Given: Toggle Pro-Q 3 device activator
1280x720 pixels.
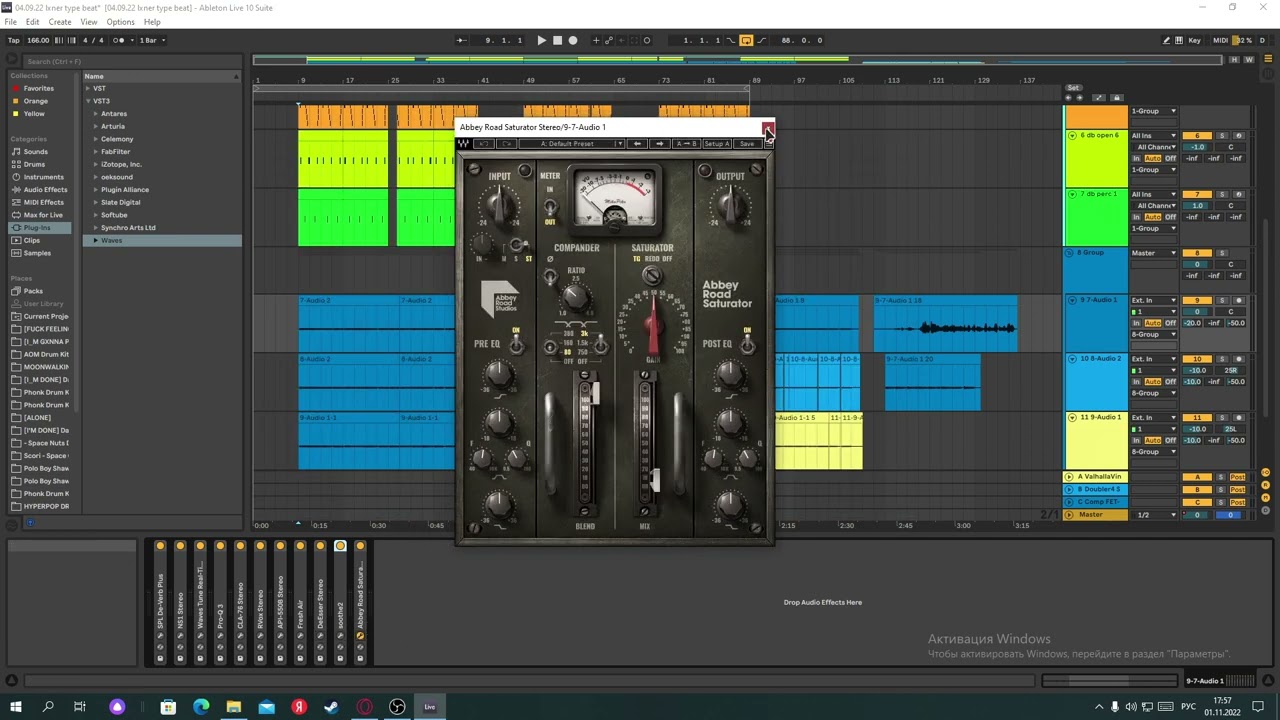Looking at the screenshot, I should tap(220, 546).
